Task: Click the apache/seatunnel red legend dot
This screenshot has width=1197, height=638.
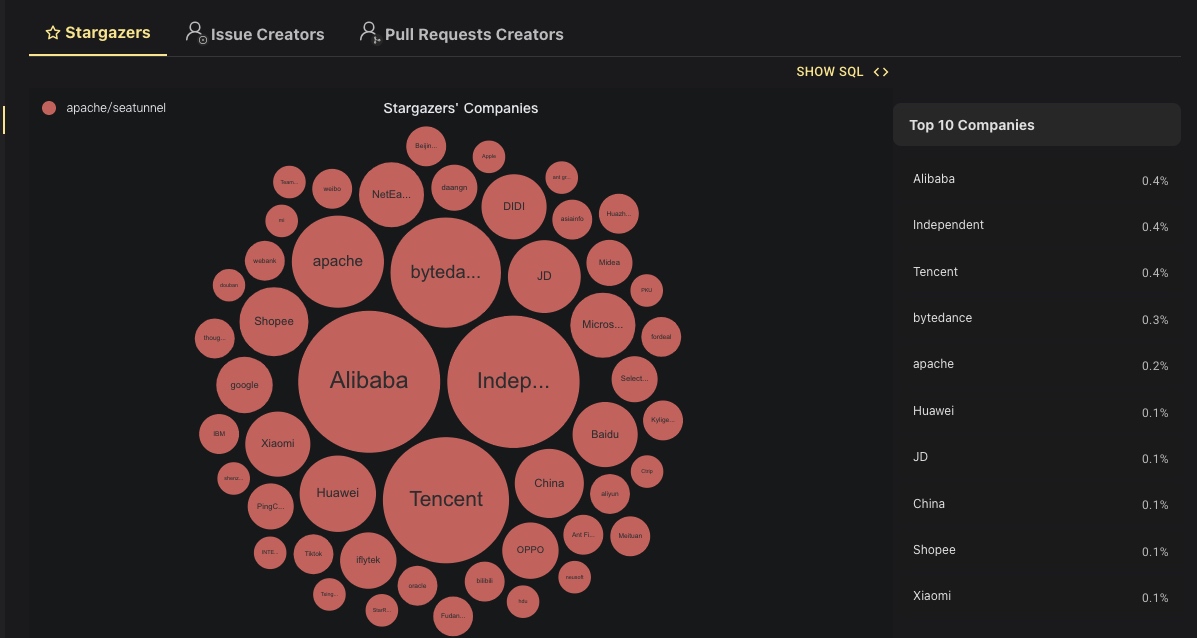Action: [x=49, y=108]
